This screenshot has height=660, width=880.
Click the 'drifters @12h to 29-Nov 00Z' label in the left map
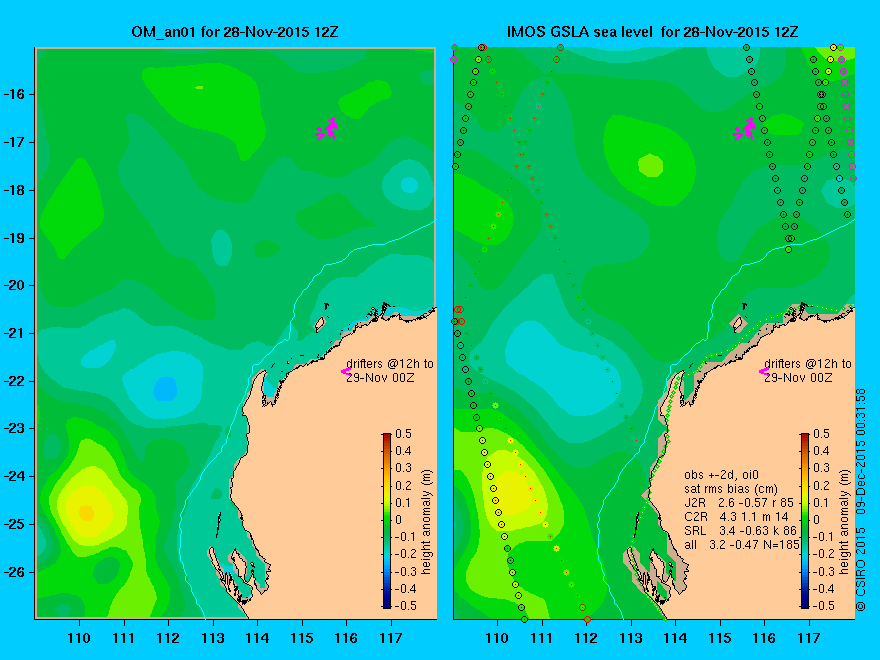pos(389,370)
